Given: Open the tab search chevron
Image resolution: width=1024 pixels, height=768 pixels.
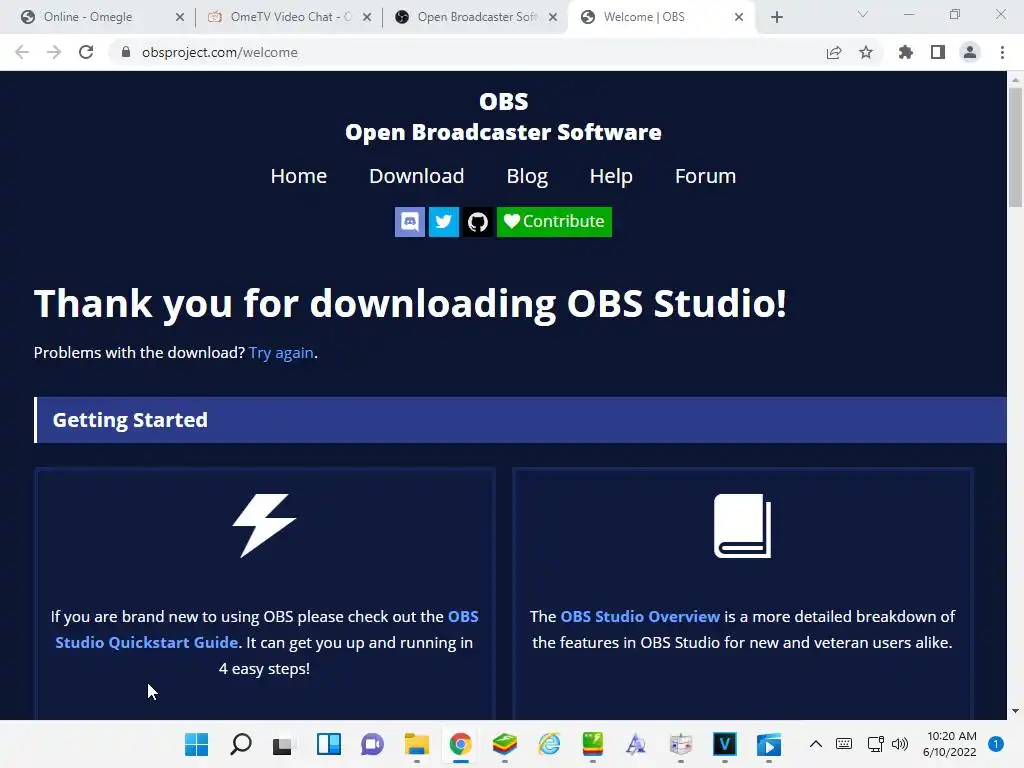Looking at the screenshot, I should (x=863, y=14).
